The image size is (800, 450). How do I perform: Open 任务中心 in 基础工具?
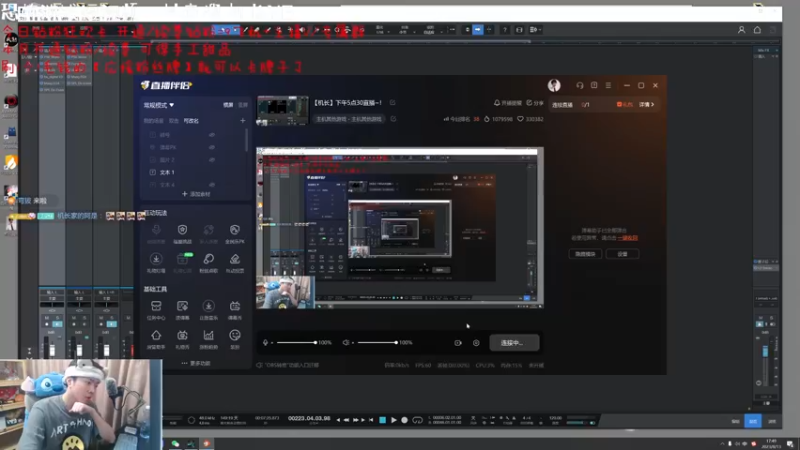point(156,306)
